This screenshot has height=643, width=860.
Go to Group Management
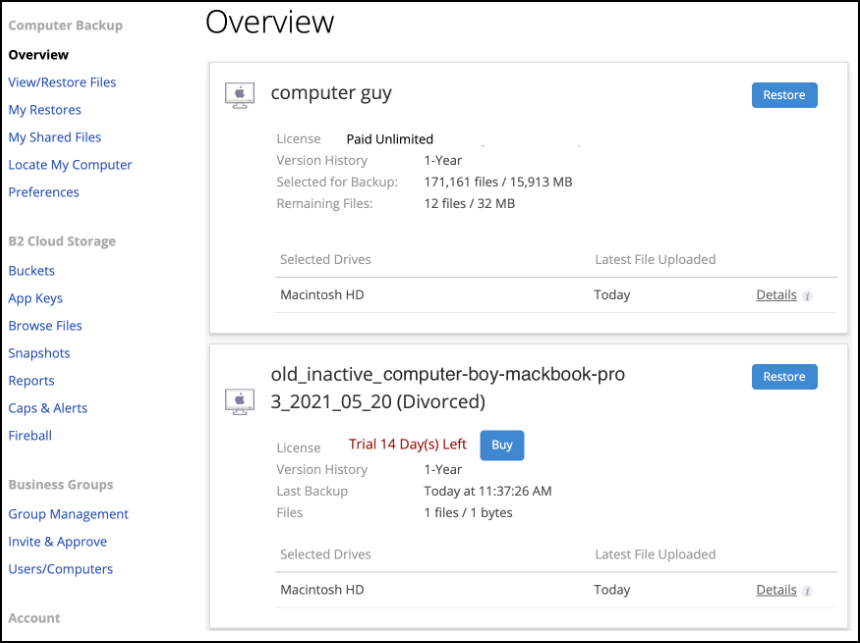click(68, 514)
